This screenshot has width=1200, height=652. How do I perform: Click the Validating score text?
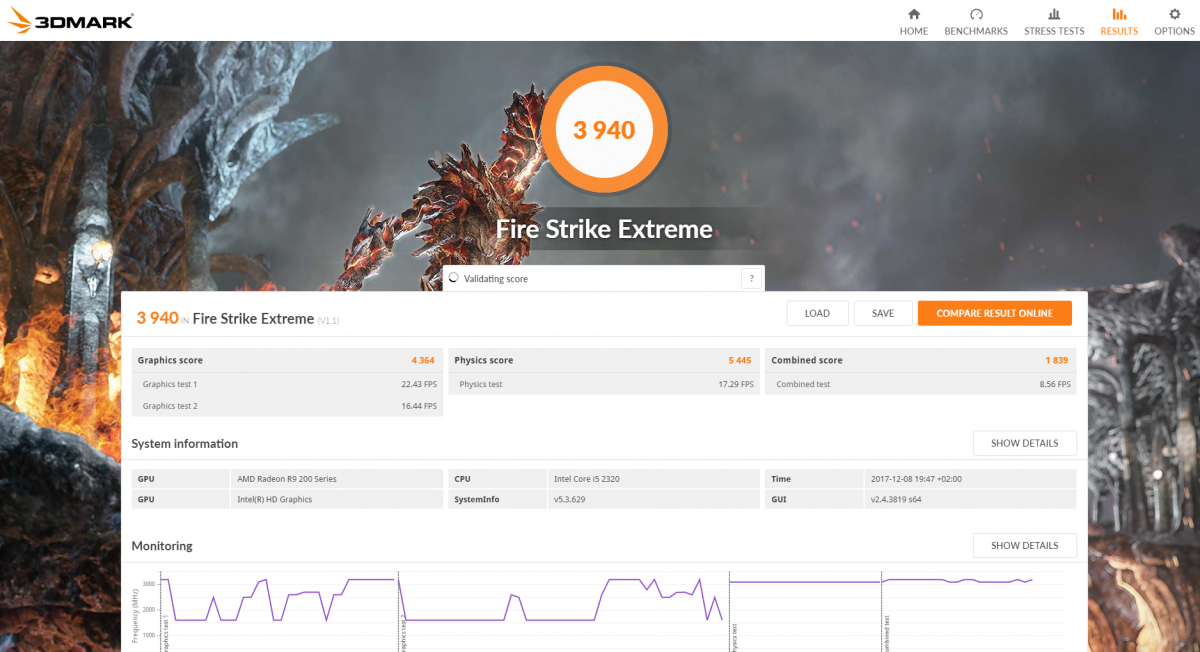(496, 279)
